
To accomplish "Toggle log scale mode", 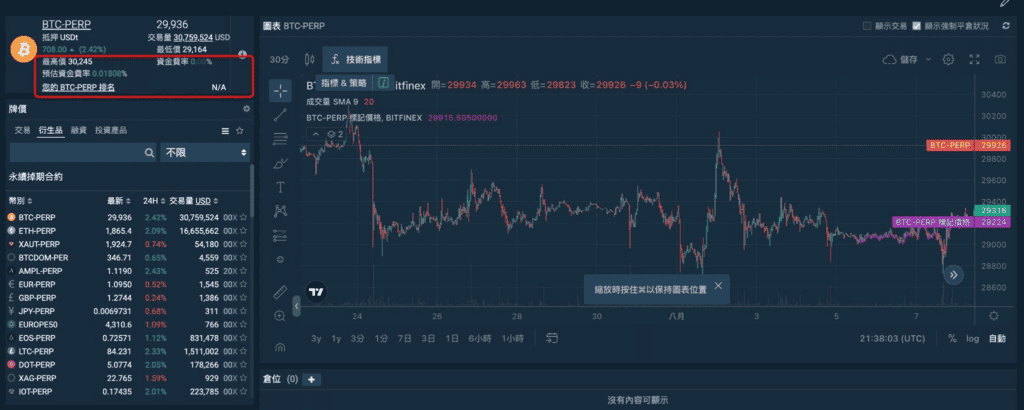I will (x=973, y=338).
